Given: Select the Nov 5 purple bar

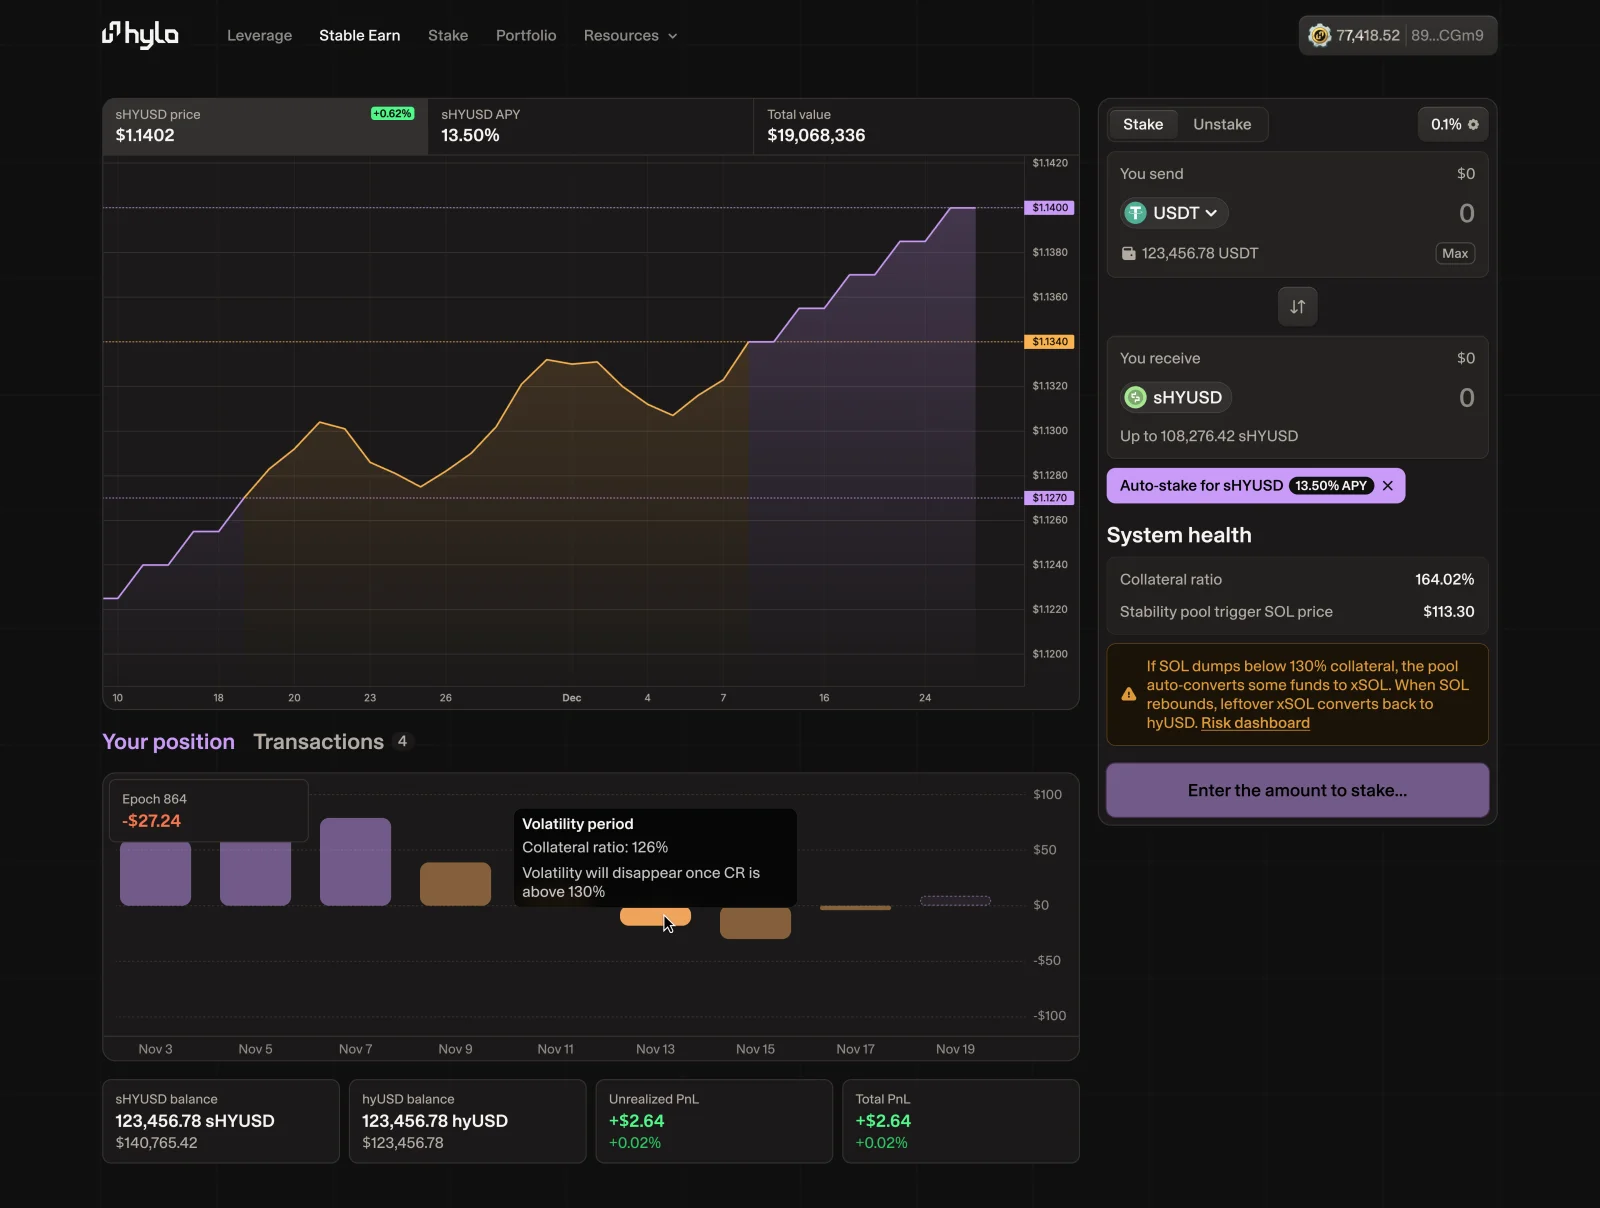Looking at the screenshot, I should tap(255, 874).
